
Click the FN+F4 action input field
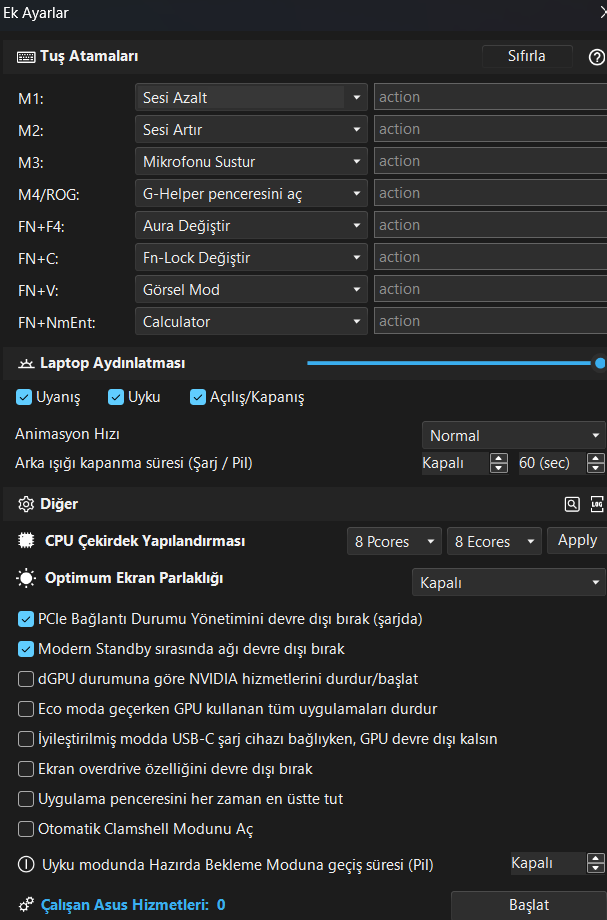pyautogui.click(x=490, y=225)
